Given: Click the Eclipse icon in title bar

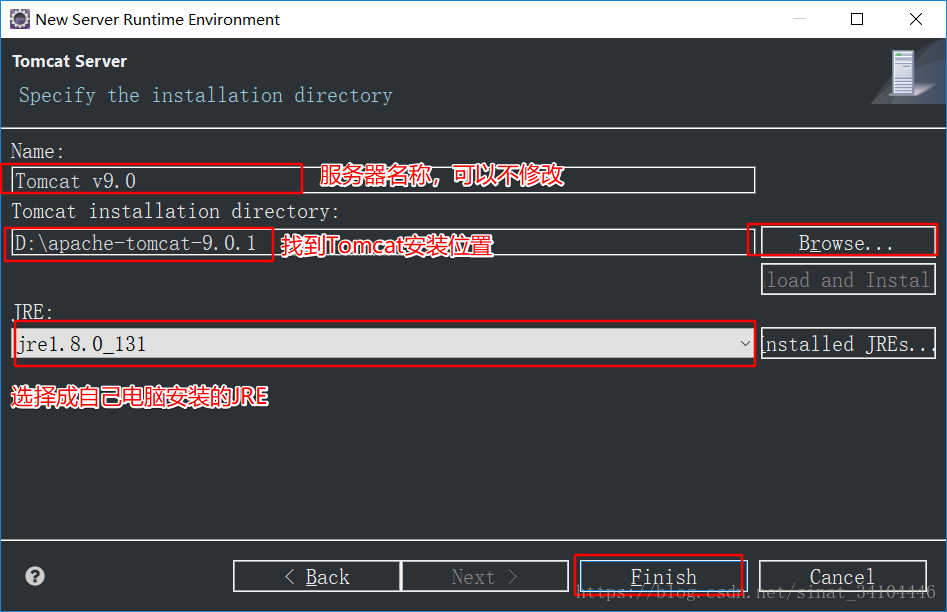Looking at the screenshot, I should pyautogui.click(x=19, y=19).
